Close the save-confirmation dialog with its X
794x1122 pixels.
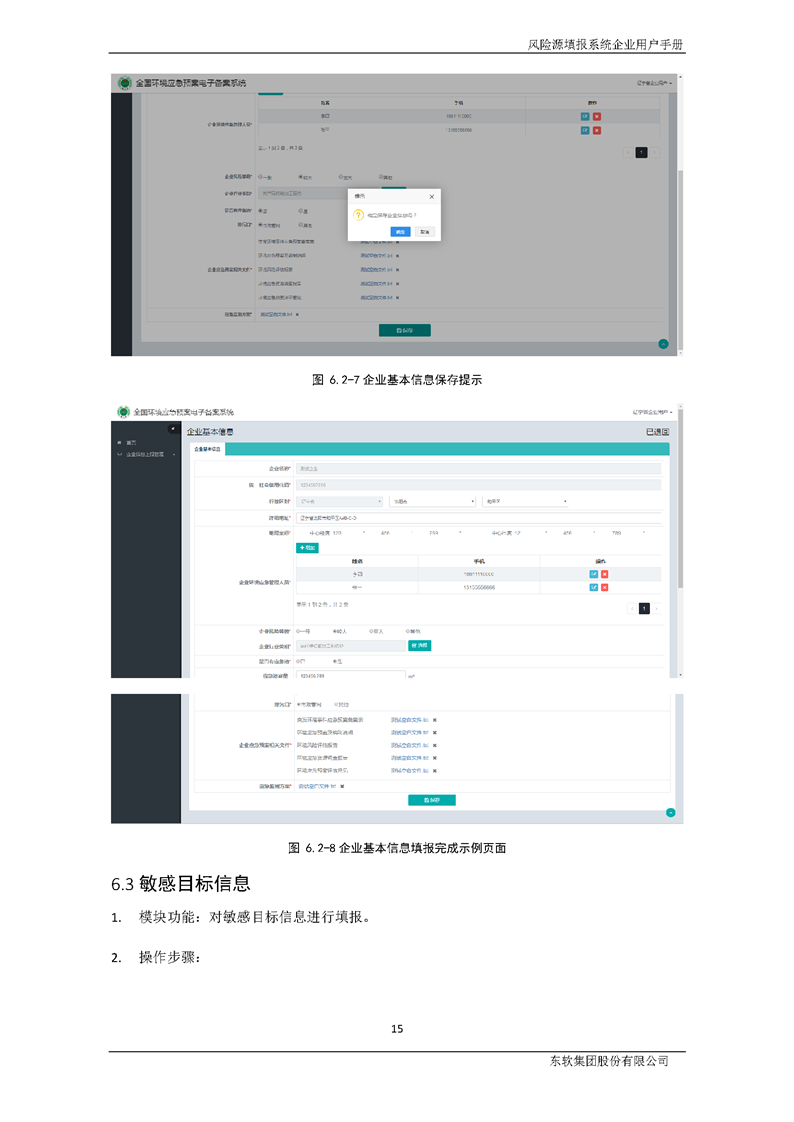click(x=431, y=197)
